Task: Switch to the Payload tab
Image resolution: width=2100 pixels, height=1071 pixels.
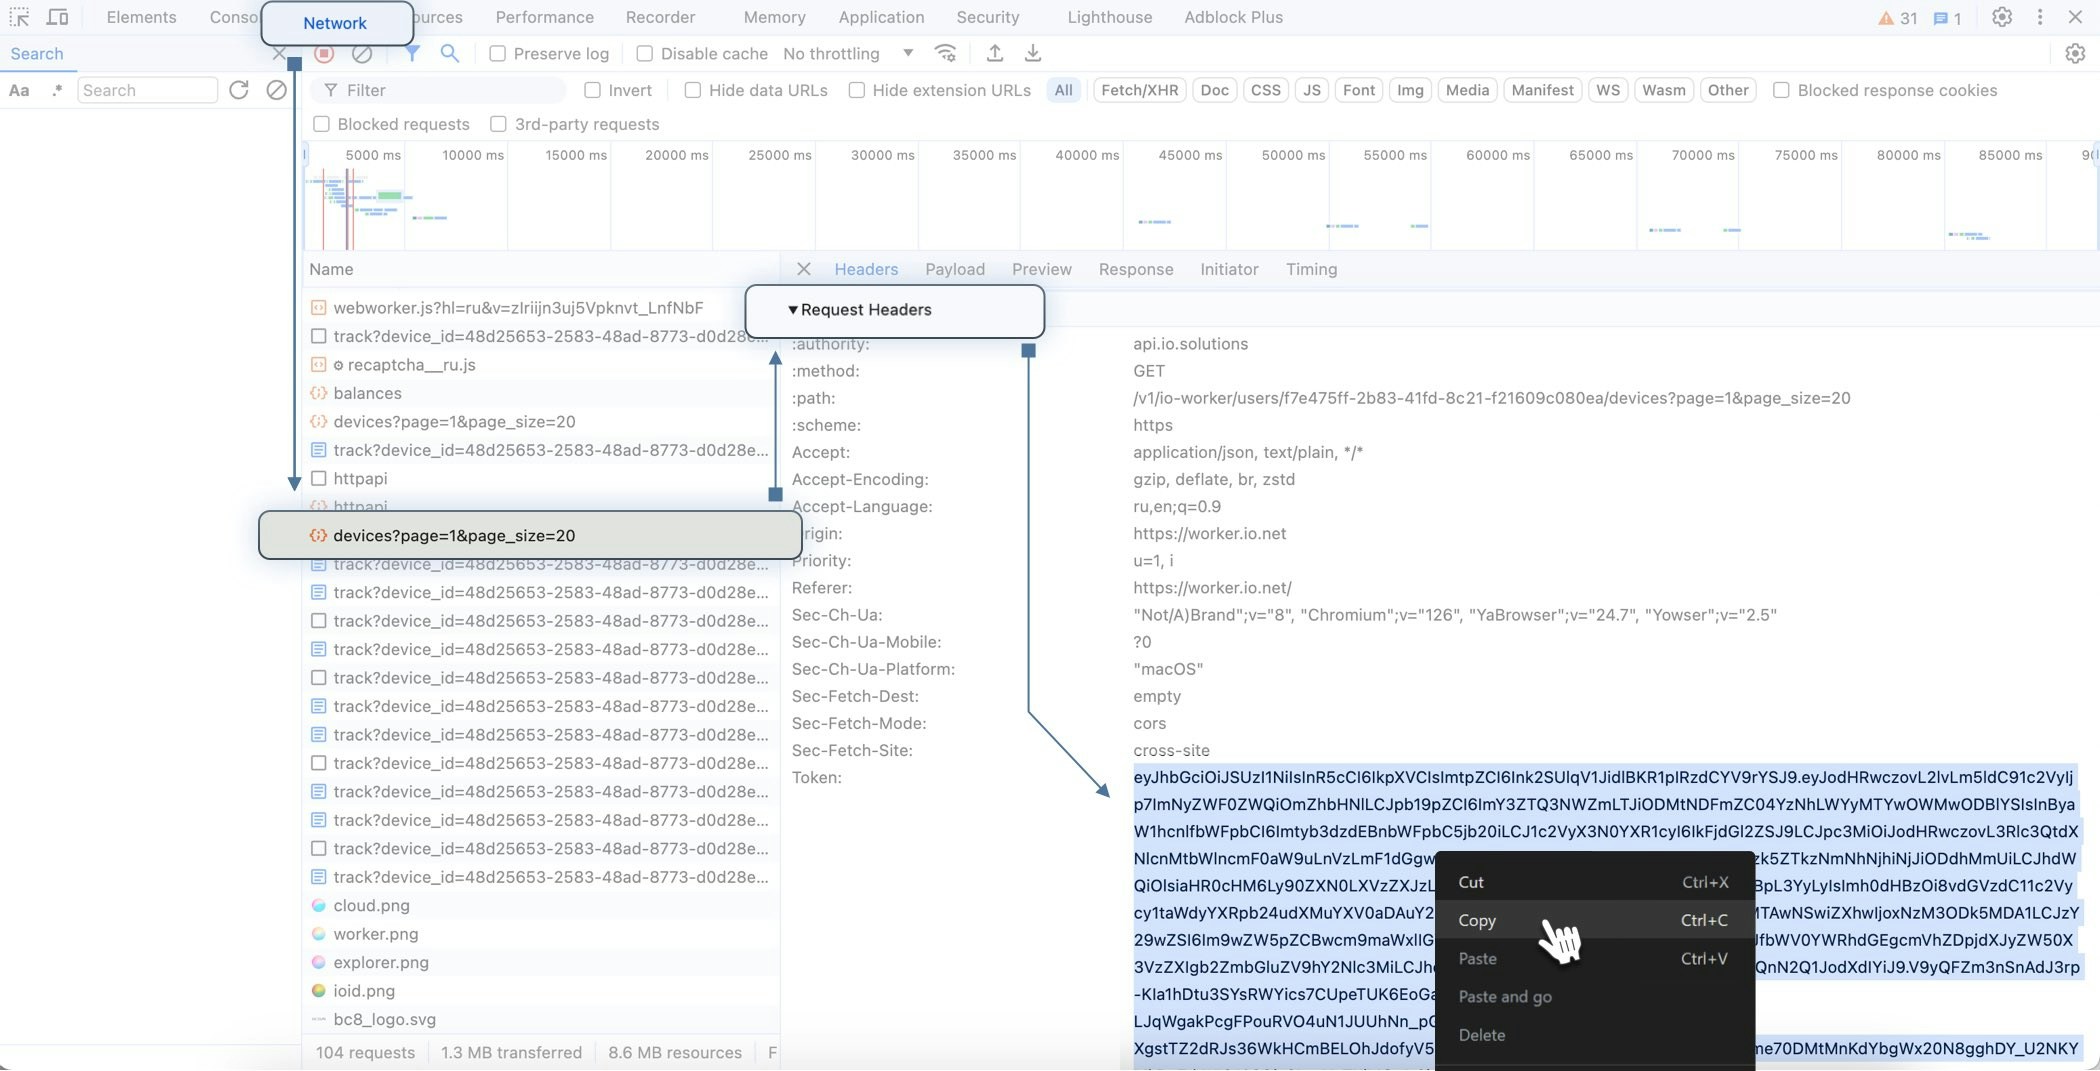Action: (x=954, y=270)
